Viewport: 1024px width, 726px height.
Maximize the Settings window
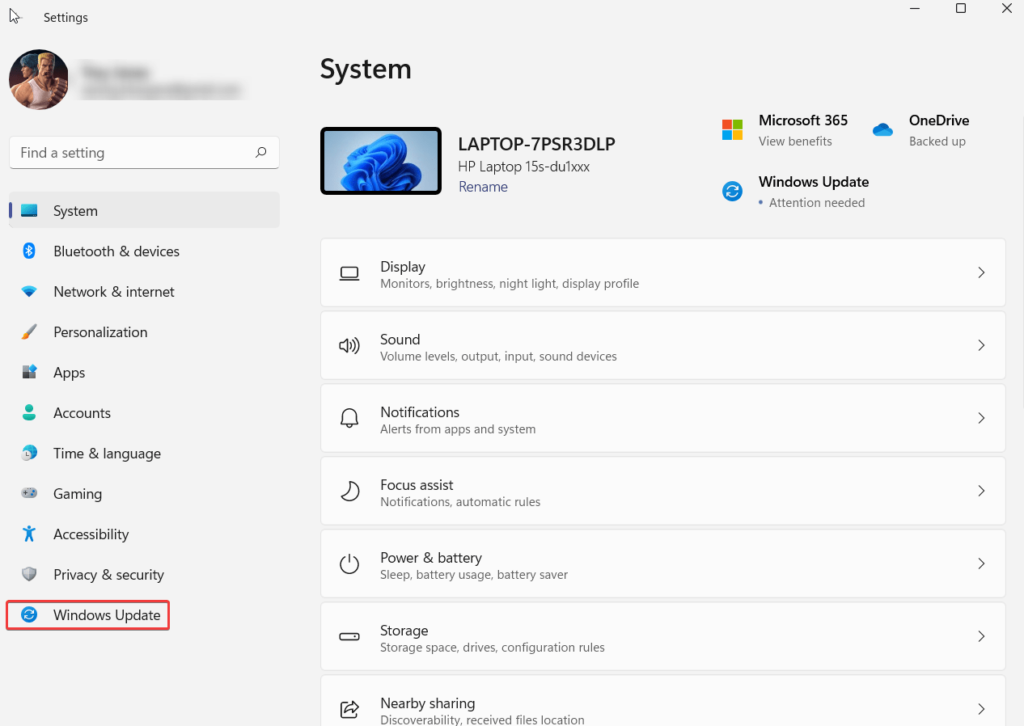[961, 8]
